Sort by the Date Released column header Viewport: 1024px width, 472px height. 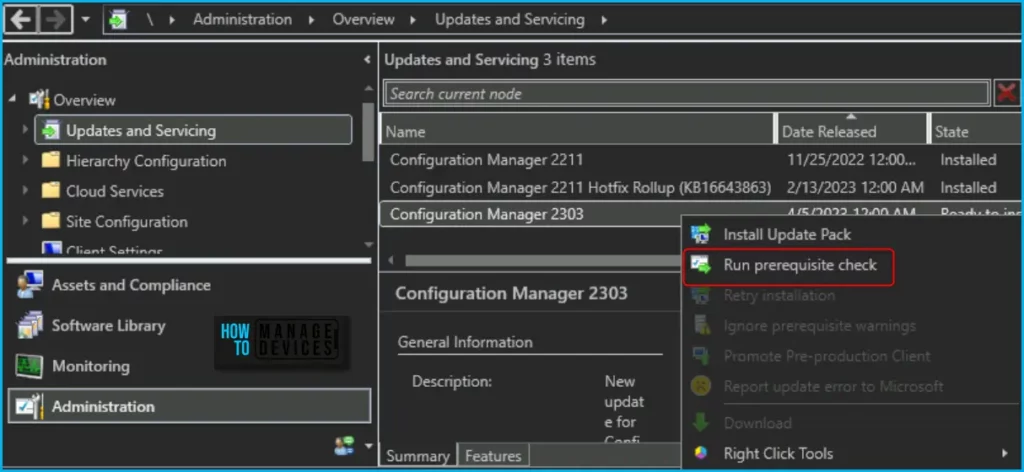point(852,131)
